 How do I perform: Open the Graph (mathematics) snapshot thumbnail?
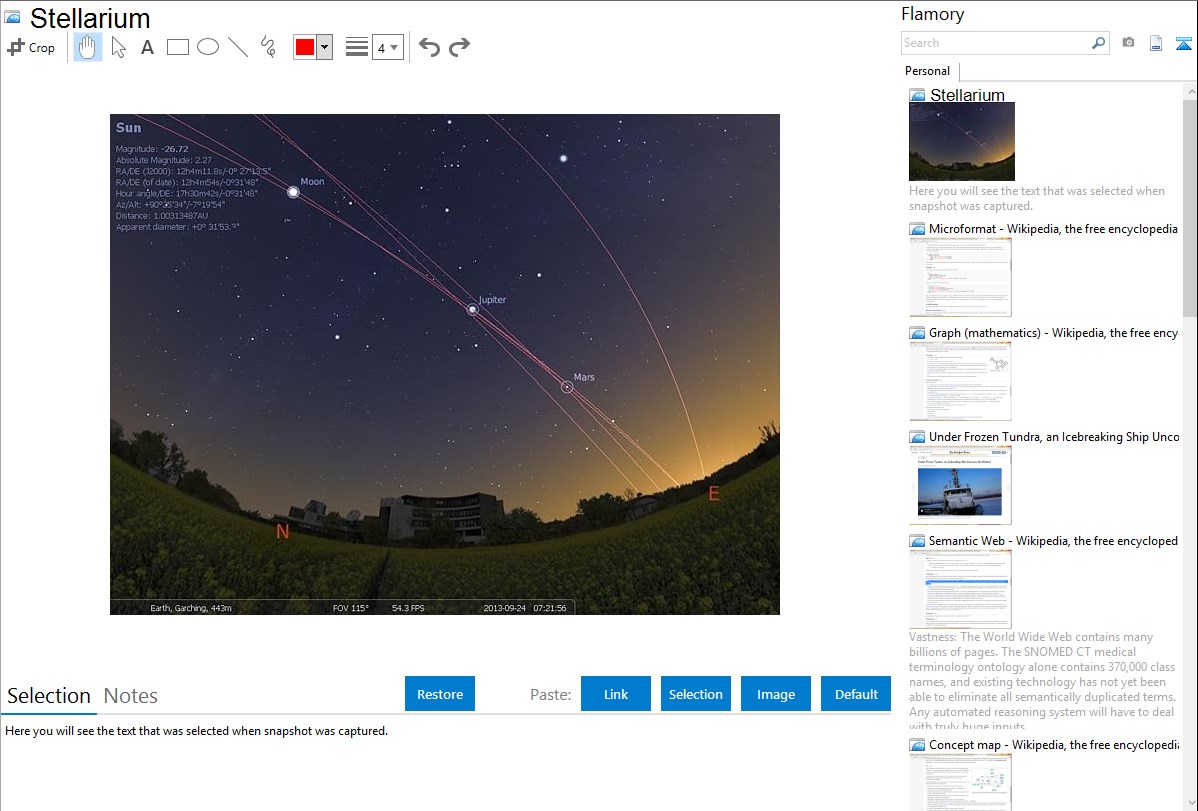pos(960,381)
